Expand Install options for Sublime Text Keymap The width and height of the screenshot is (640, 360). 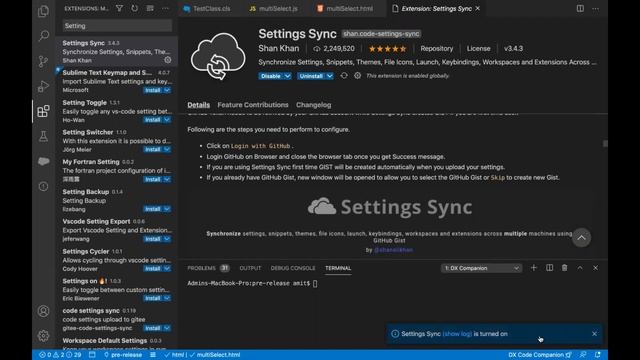point(167,90)
